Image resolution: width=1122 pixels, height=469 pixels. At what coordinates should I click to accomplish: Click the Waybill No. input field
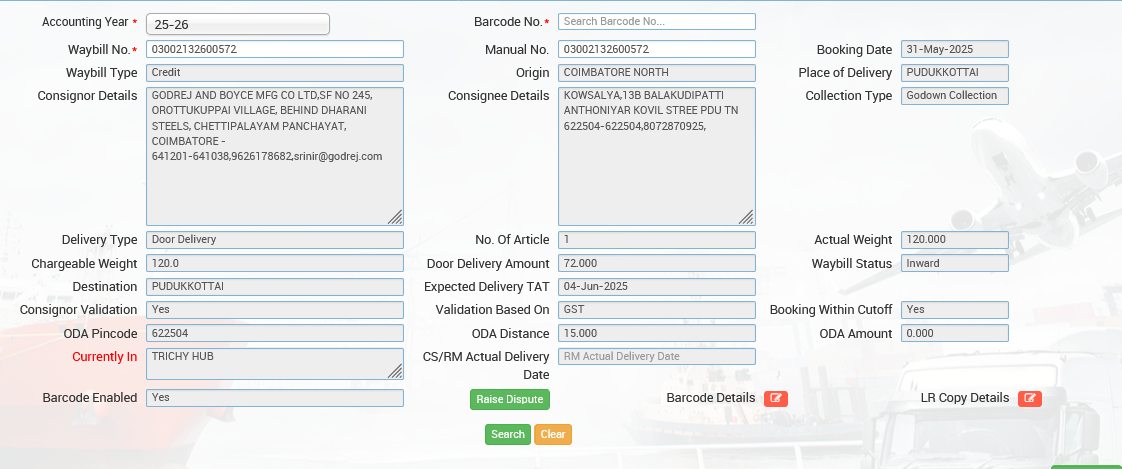click(275, 49)
